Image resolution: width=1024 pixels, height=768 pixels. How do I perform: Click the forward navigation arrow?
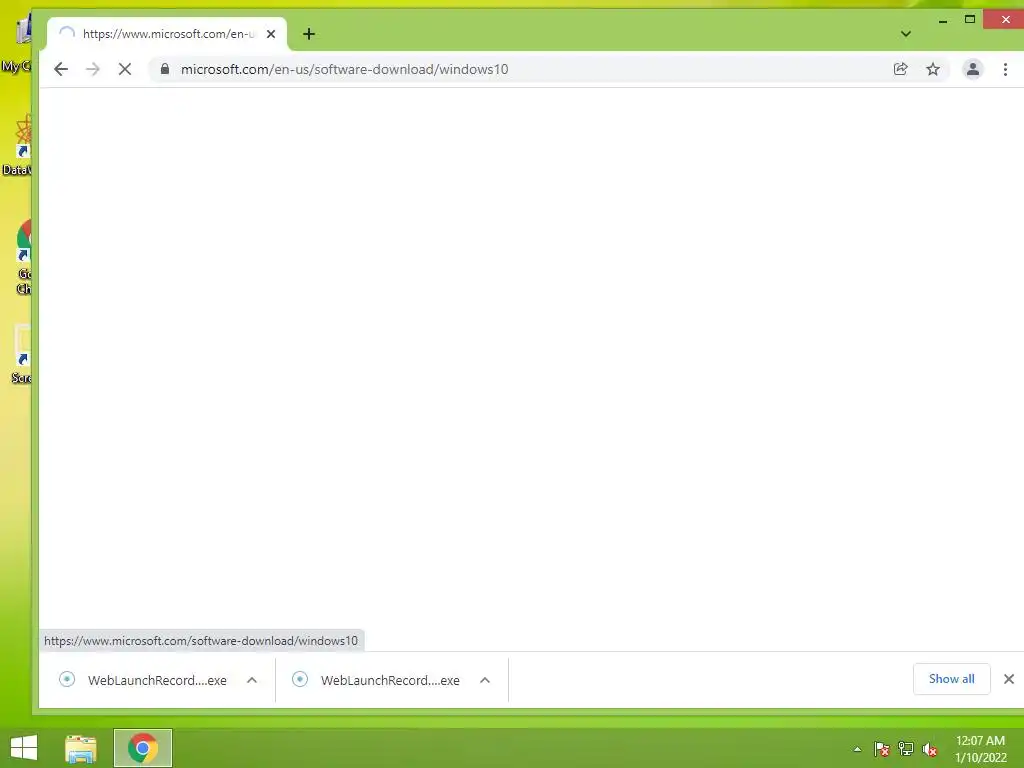(93, 69)
